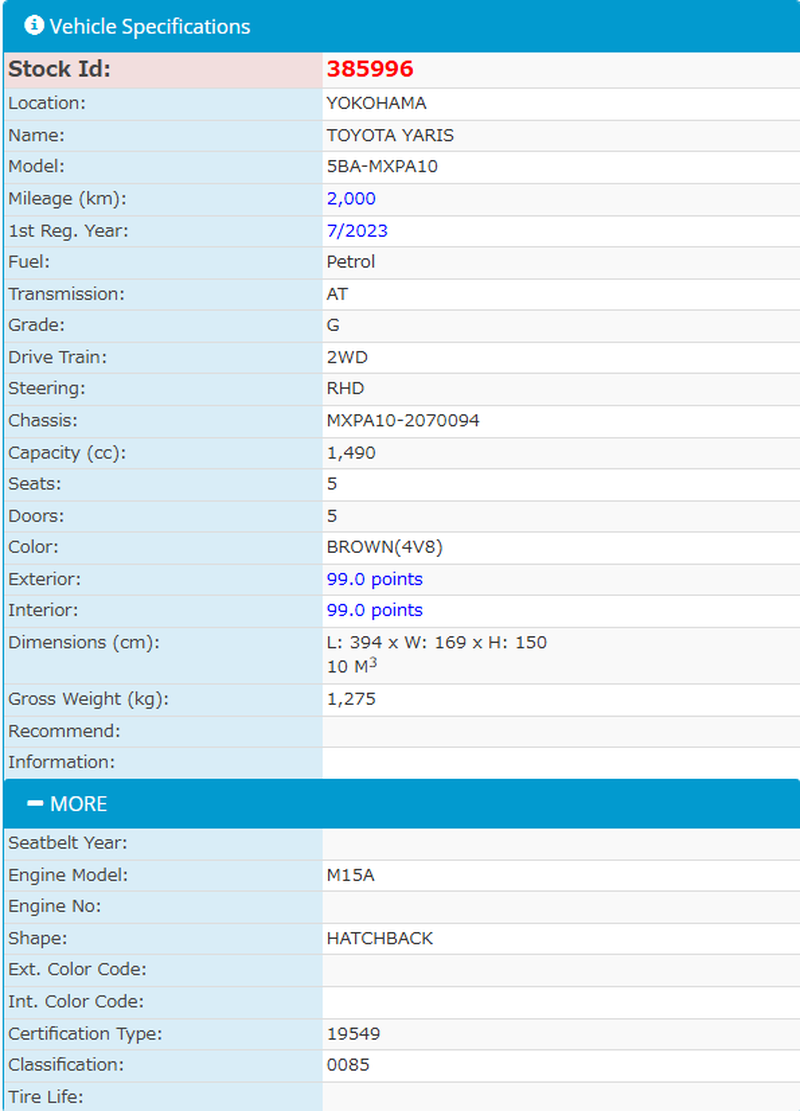Click the gross weight value 1,275
The height and width of the screenshot is (1111, 800).
[x=351, y=699]
